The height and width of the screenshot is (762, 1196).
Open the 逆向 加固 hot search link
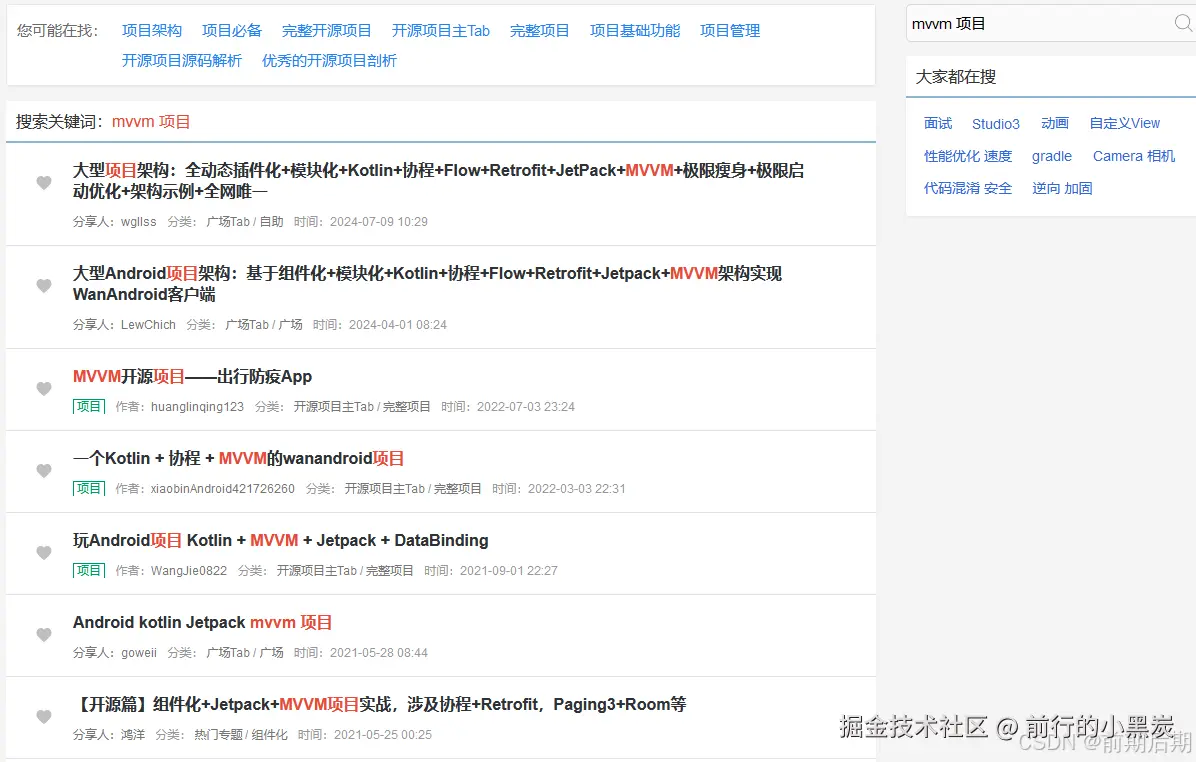[1062, 188]
